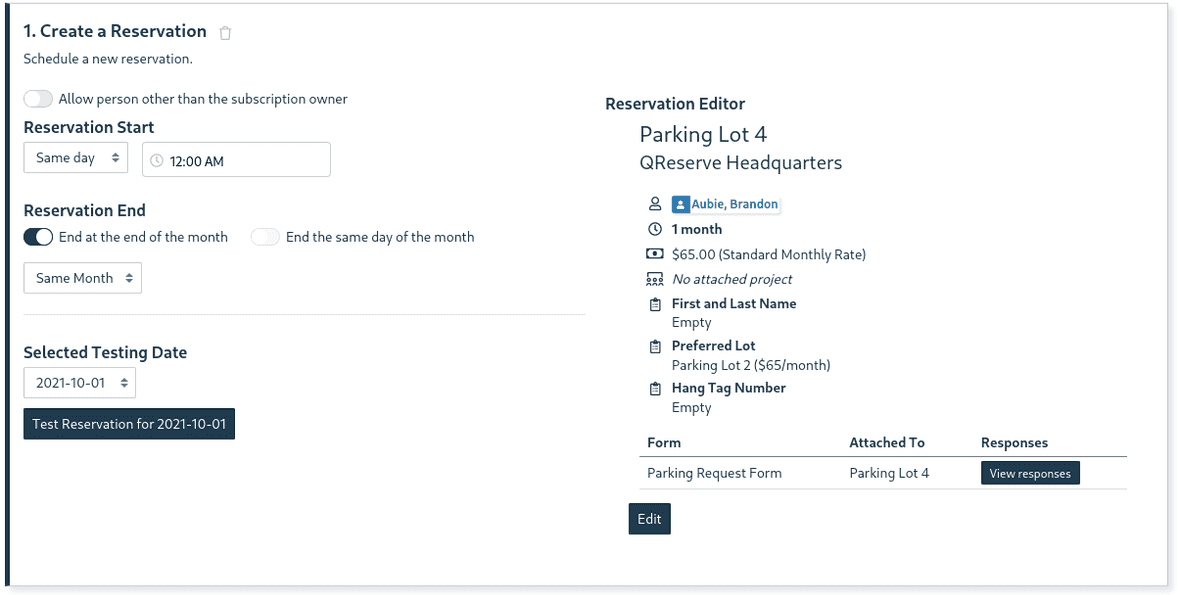Click the clipboard icon beside Hang Tag Number

pos(655,388)
